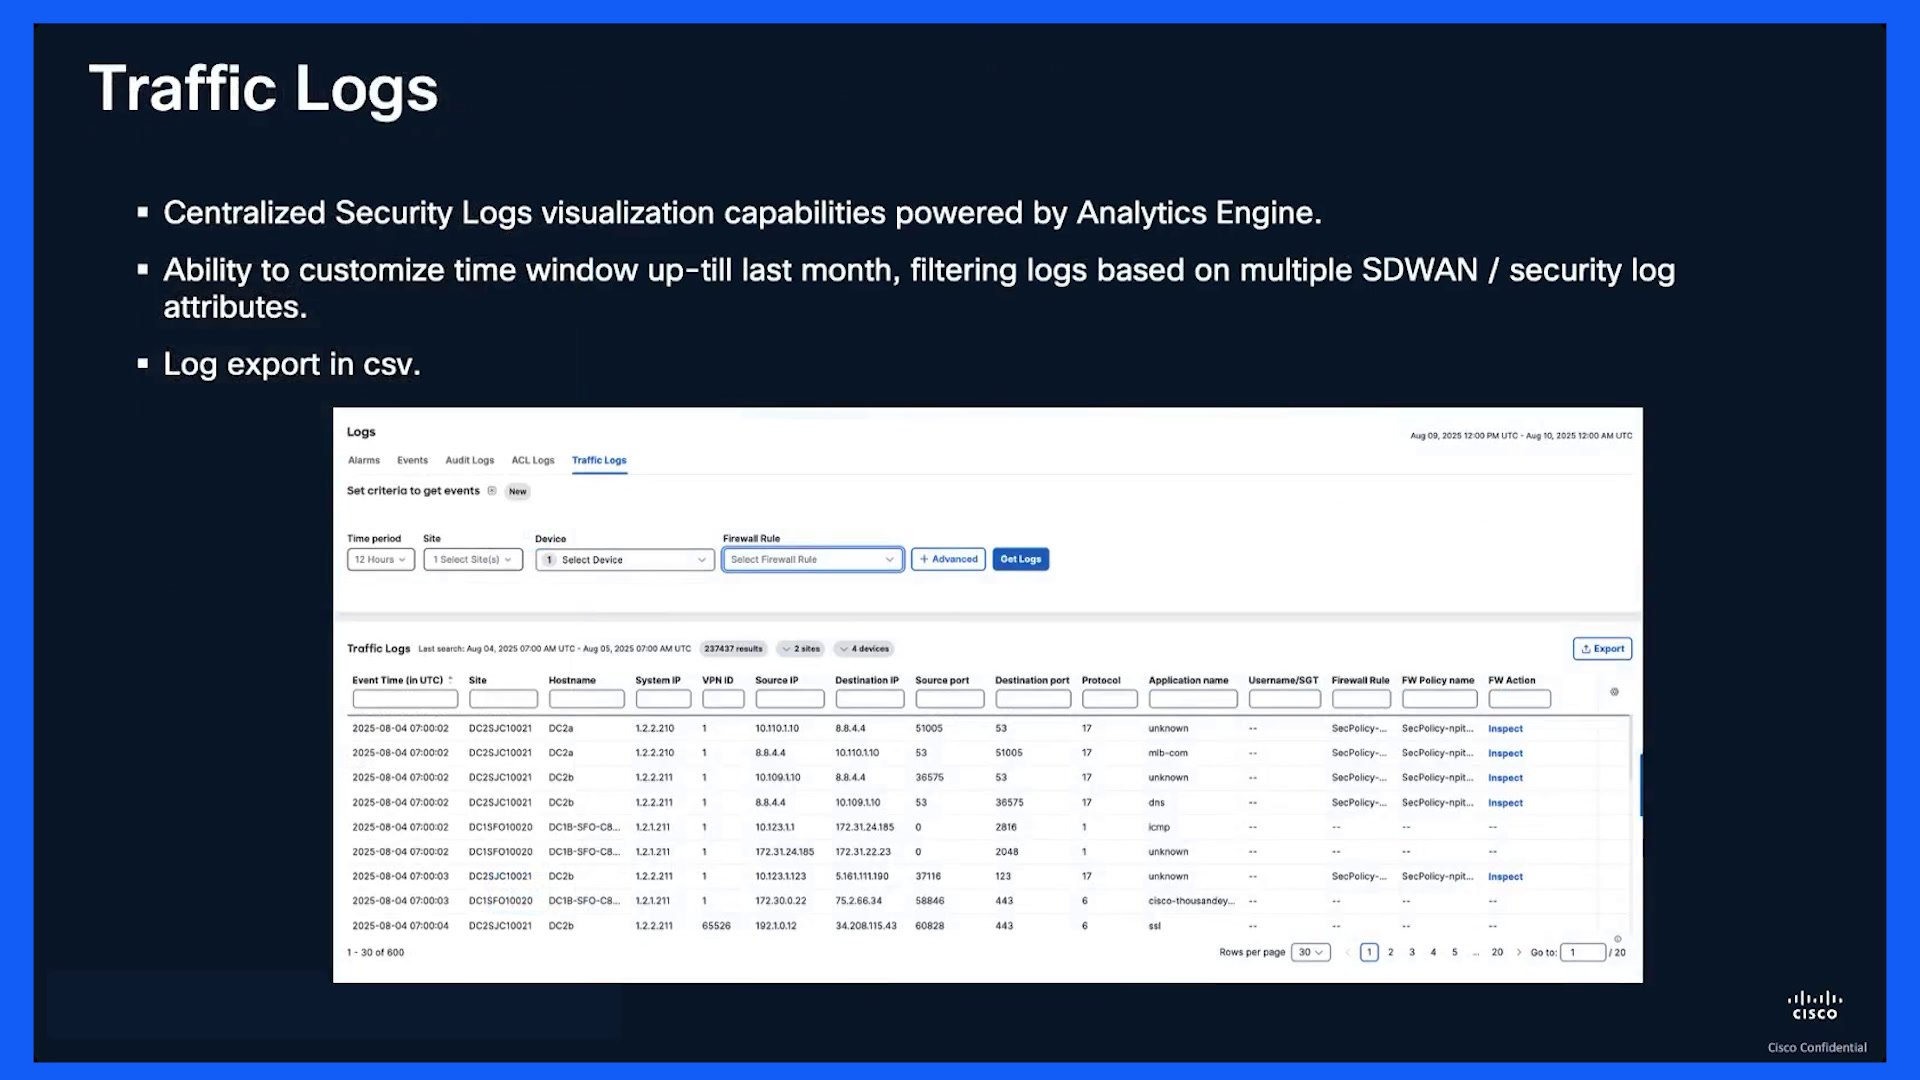The image size is (1920, 1080).
Task: Expand the 2 sites chip
Action: click(x=801, y=649)
